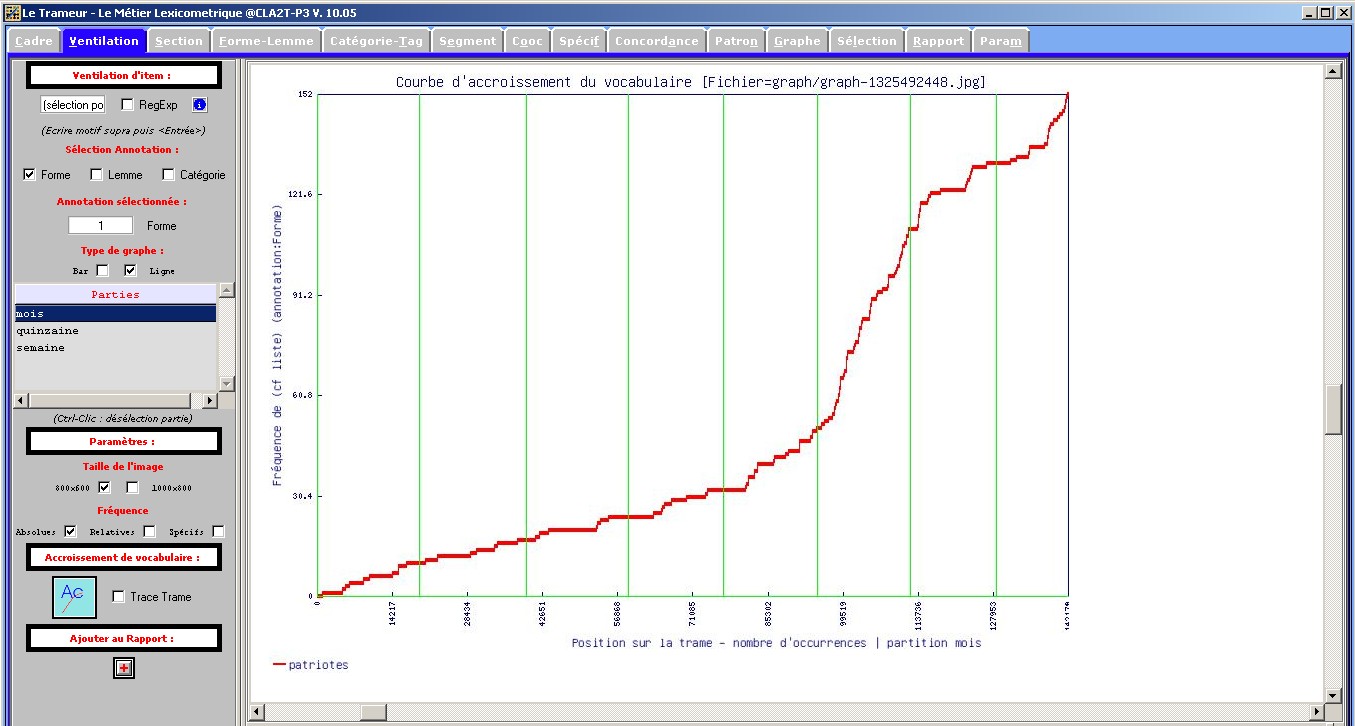Open the Patron tab
Viewport: 1355px width, 726px height.
point(736,40)
